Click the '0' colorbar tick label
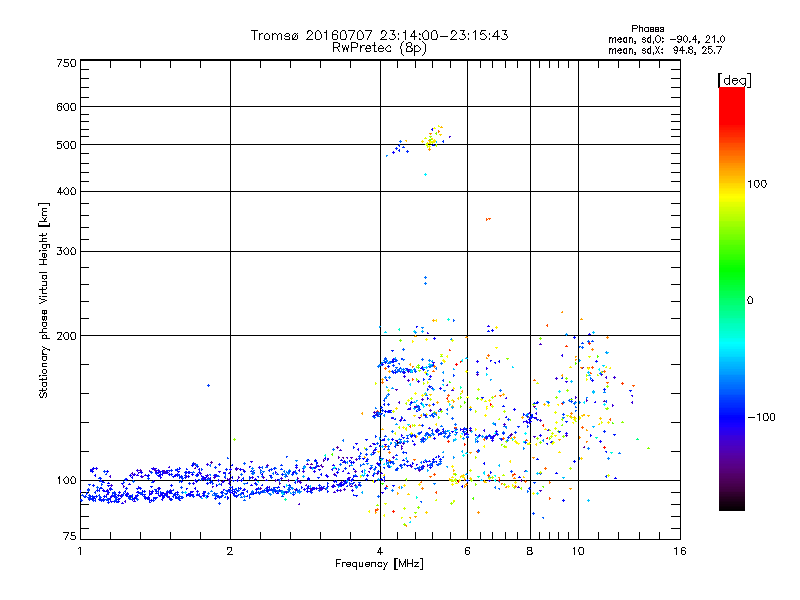This screenshot has width=800, height=600. click(750, 301)
